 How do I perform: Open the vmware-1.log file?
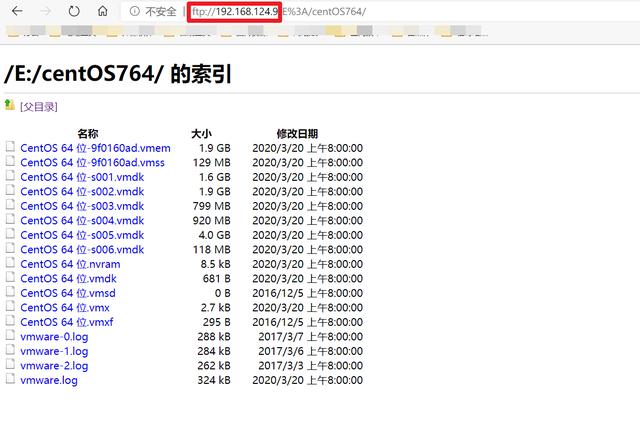pyautogui.click(x=54, y=351)
